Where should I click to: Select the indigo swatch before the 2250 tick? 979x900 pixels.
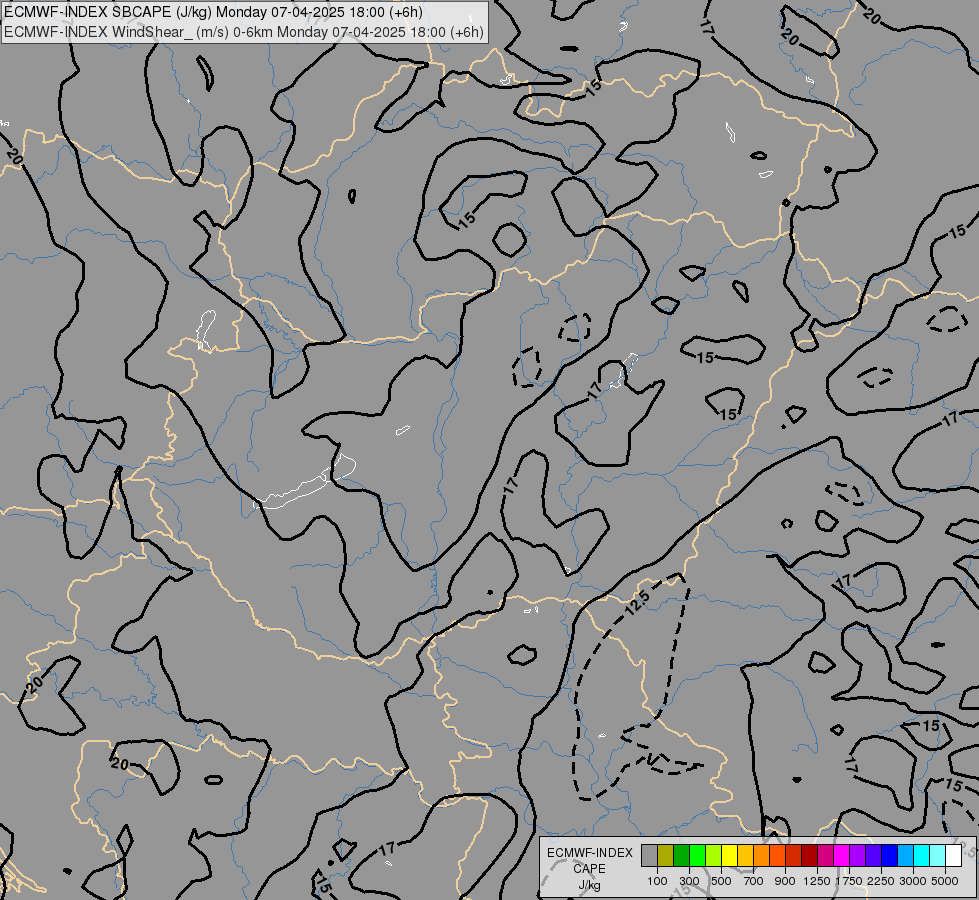pos(873,855)
